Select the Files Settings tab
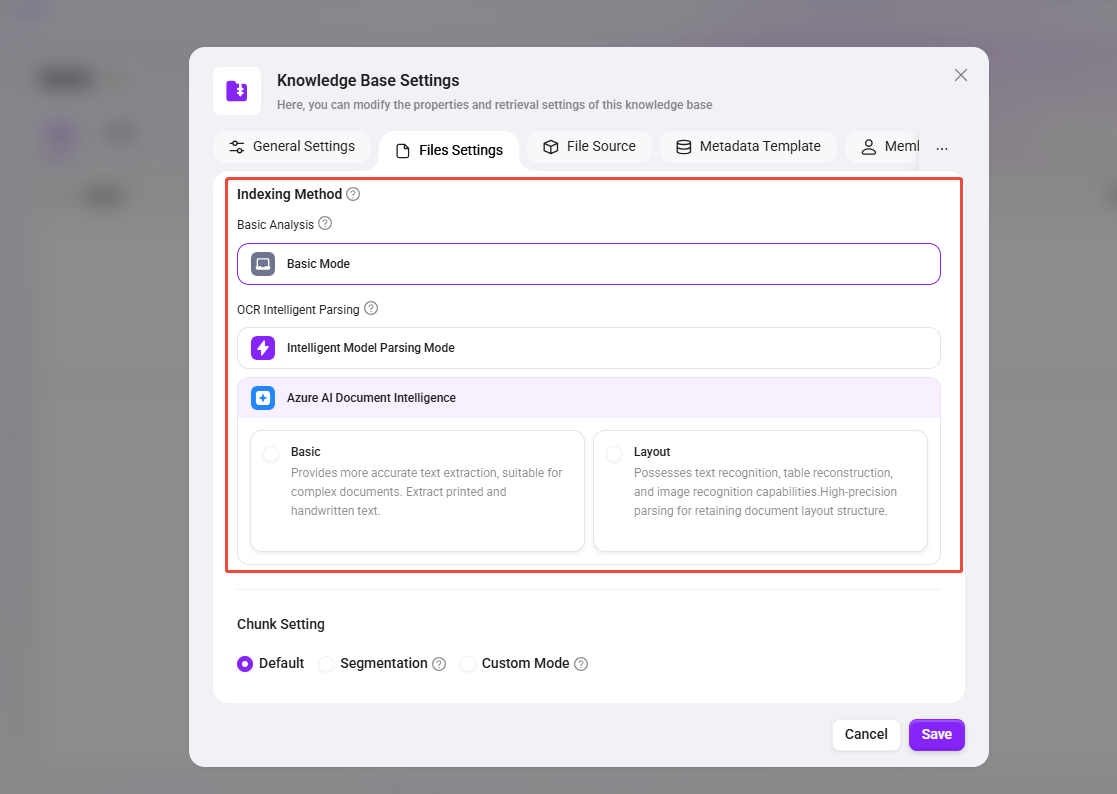Viewport: 1117px width, 794px height. click(450, 150)
